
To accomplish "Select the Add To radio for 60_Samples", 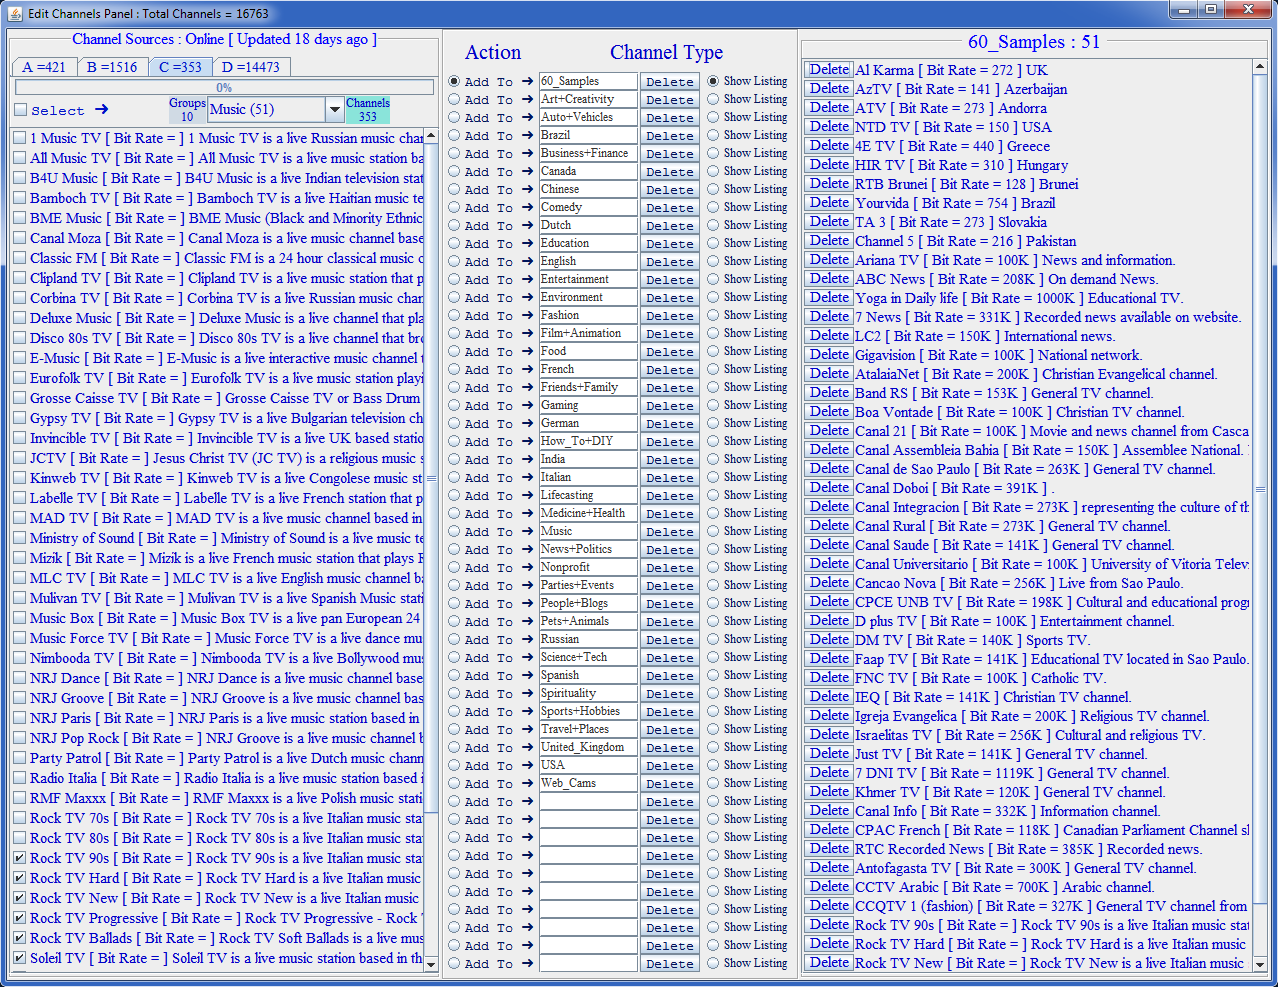I will coord(454,81).
